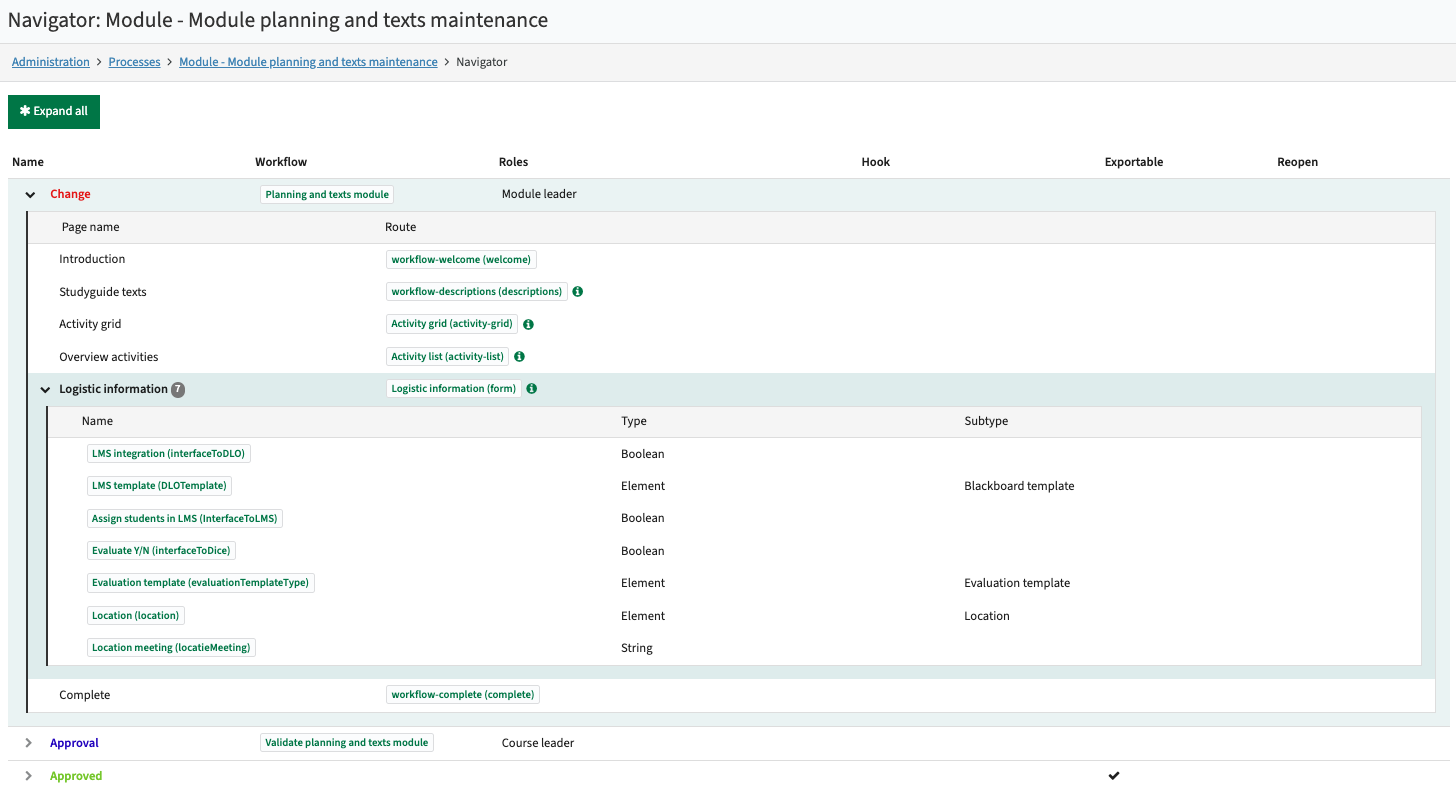The height and width of the screenshot is (797, 1456).
Task: Click the Approval status label
Action: [x=74, y=743]
